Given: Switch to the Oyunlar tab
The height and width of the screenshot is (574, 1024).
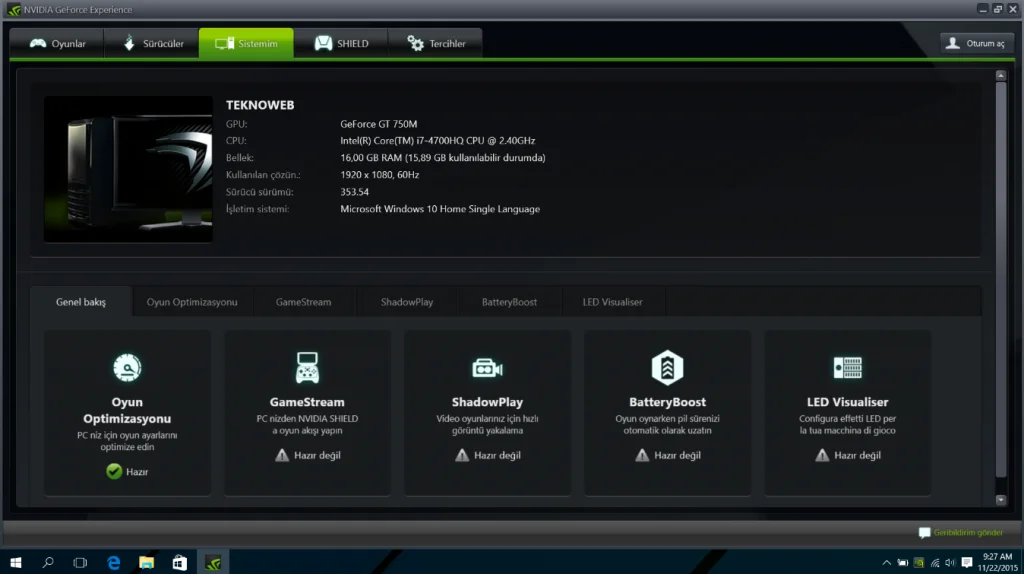Looking at the screenshot, I should (58, 44).
